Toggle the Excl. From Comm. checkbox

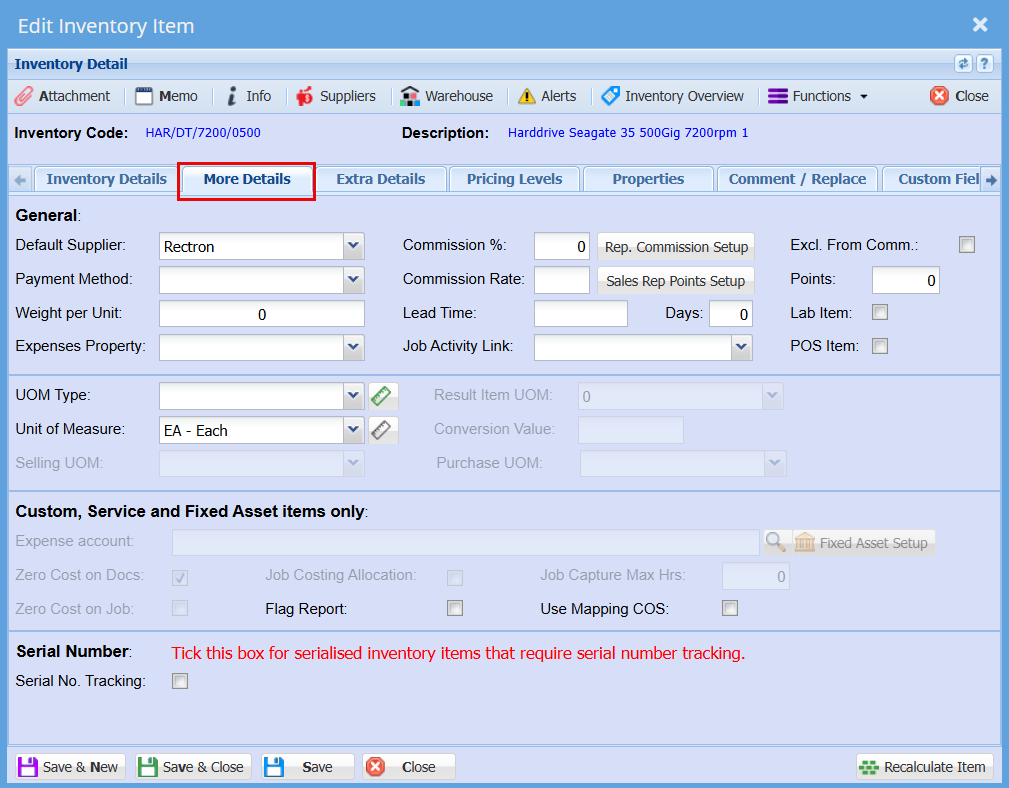(967, 245)
